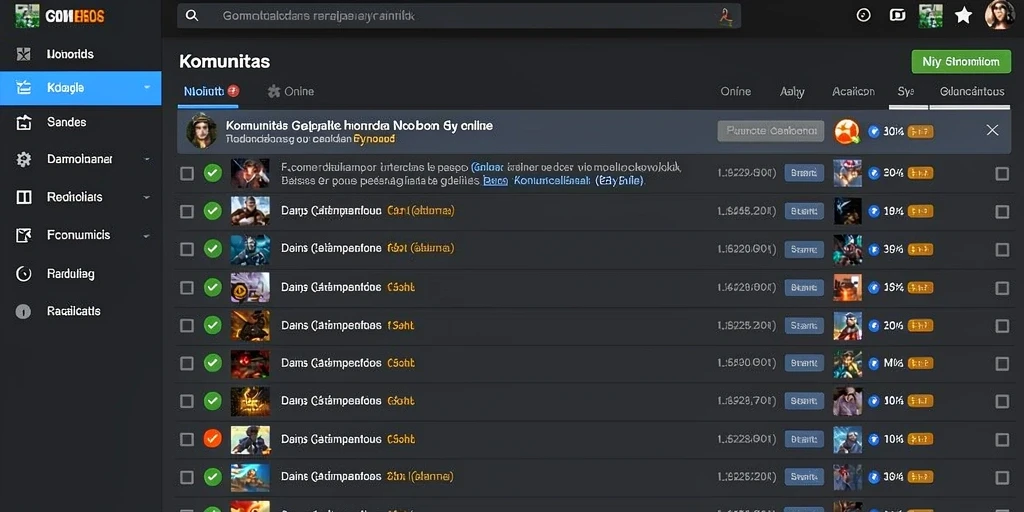
Task: Click the gray Peunote button in banner
Action: click(x=771, y=131)
